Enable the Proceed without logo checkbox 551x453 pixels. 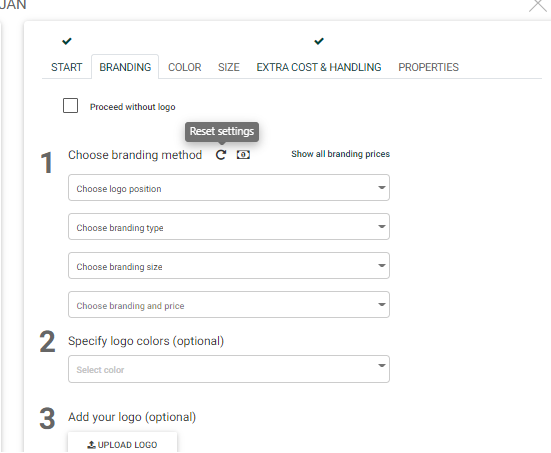70,105
